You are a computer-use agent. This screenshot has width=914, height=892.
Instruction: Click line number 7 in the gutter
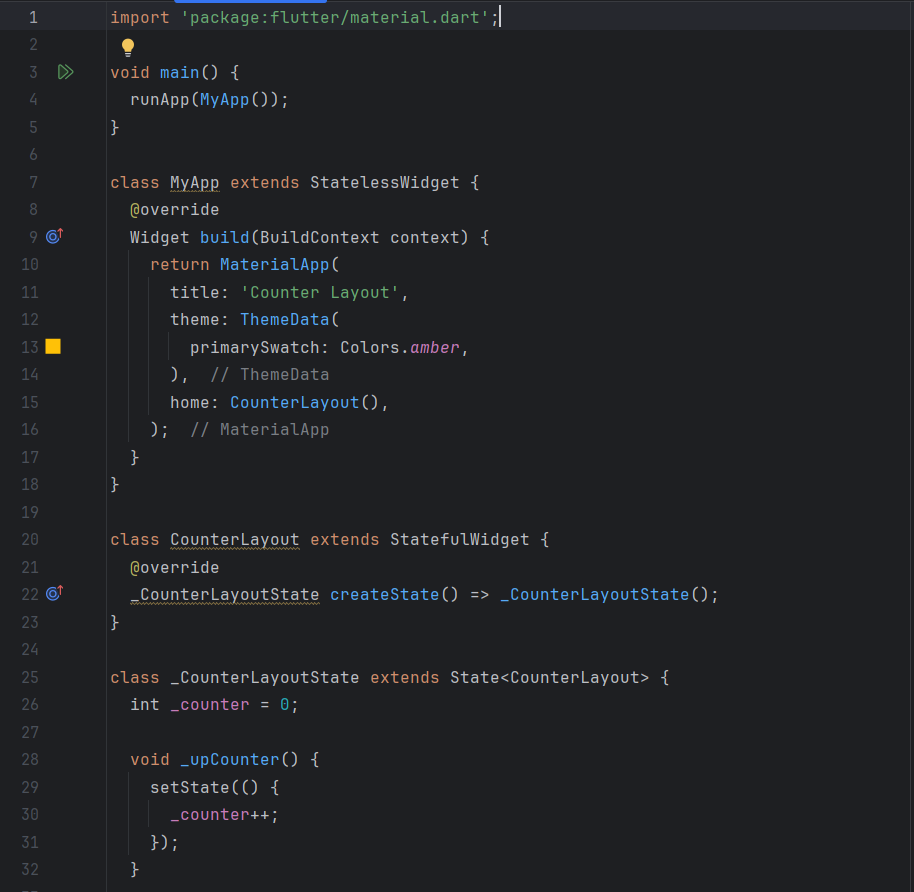click(33, 182)
